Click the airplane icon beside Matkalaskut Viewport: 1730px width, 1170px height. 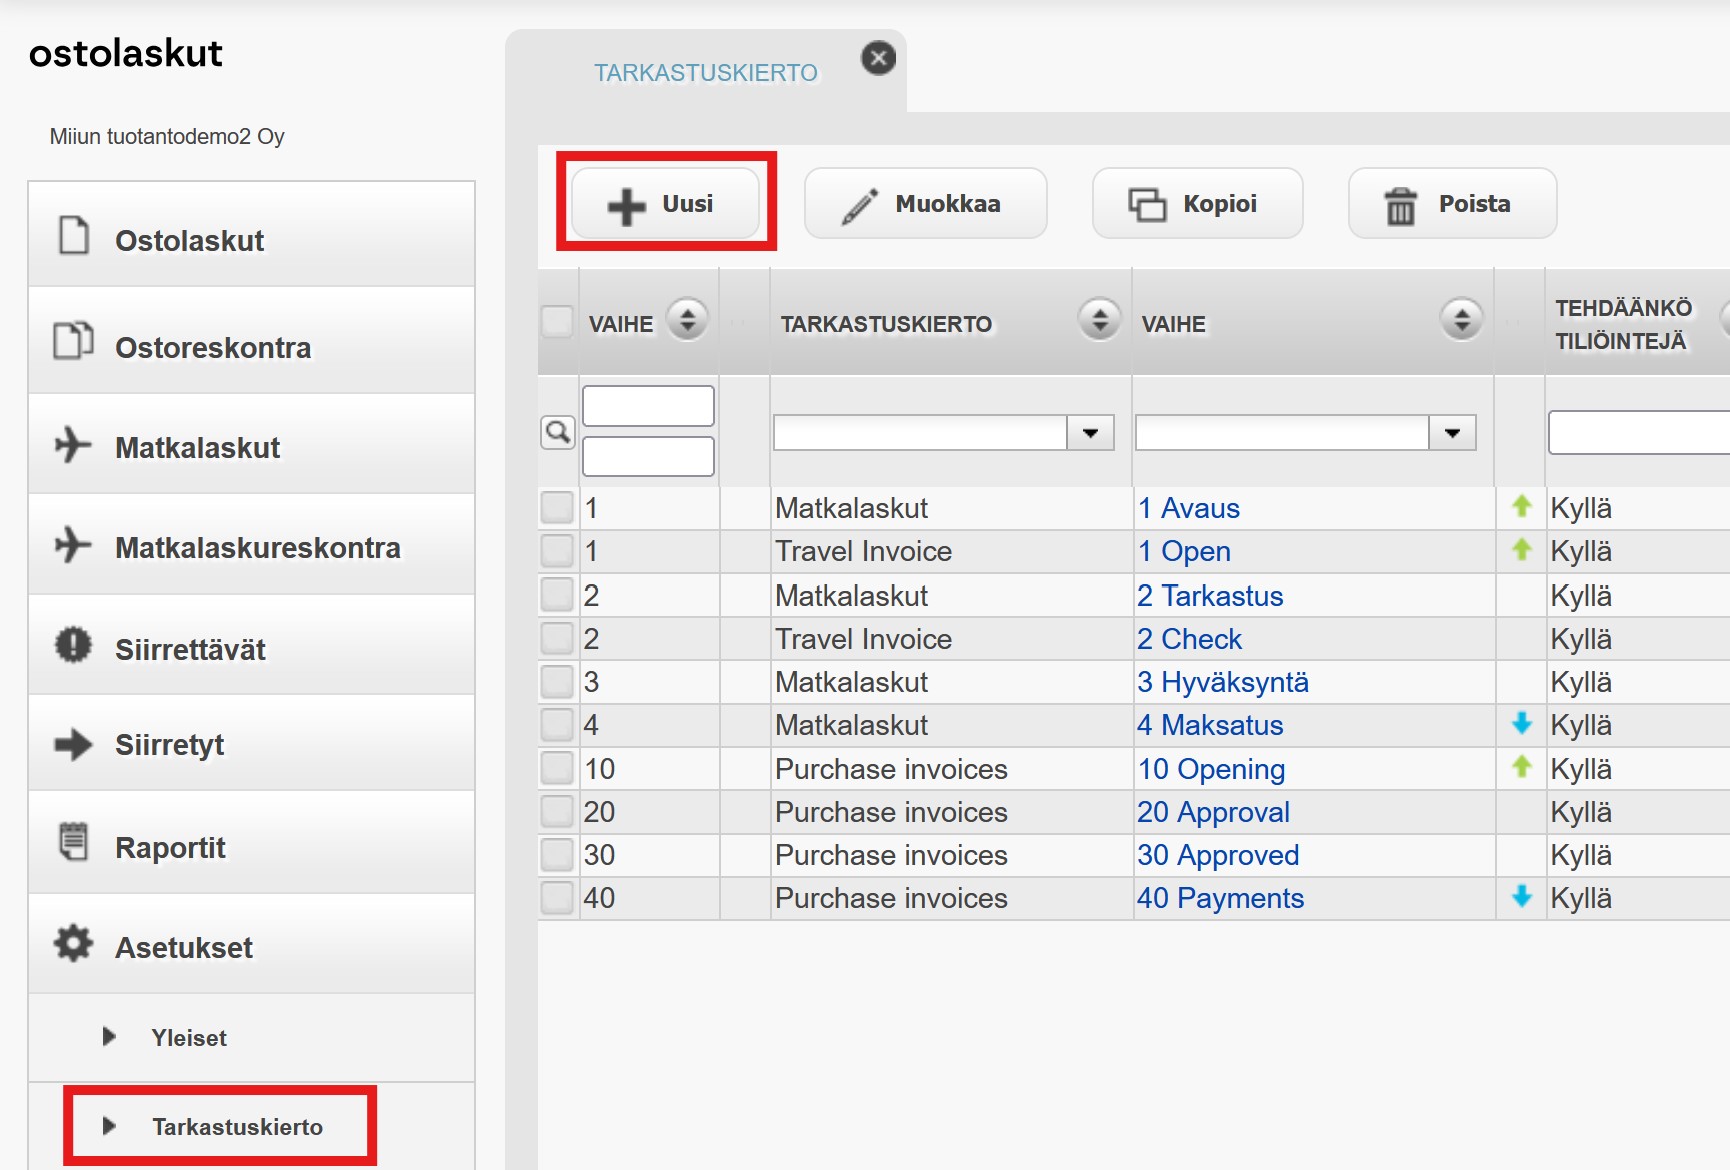[72, 445]
